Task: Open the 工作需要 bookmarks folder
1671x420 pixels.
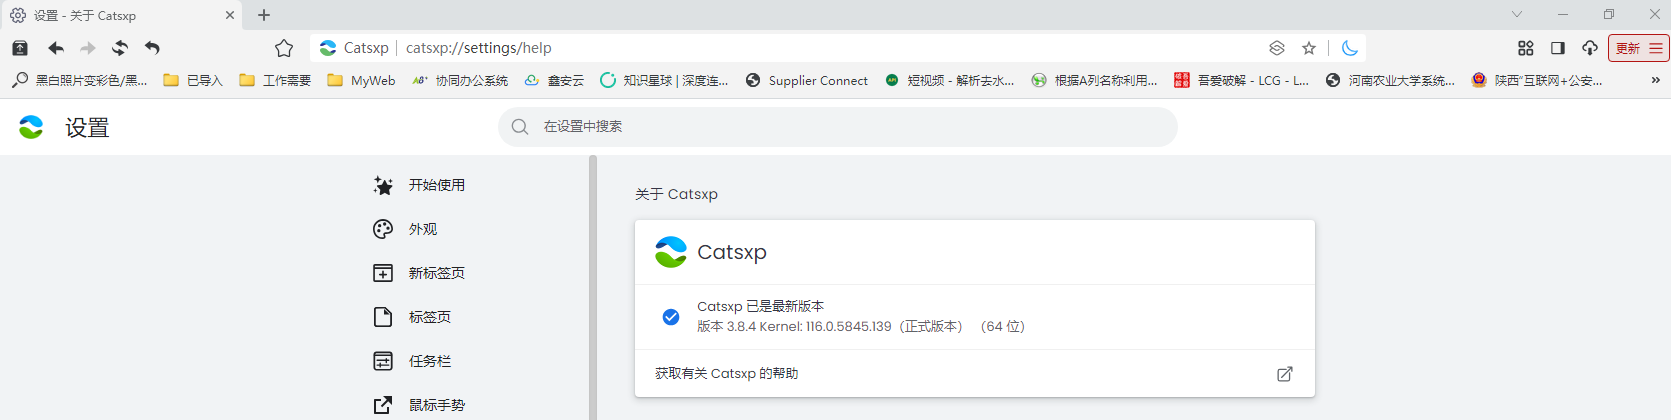Action: pyautogui.click(x=275, y=80)
